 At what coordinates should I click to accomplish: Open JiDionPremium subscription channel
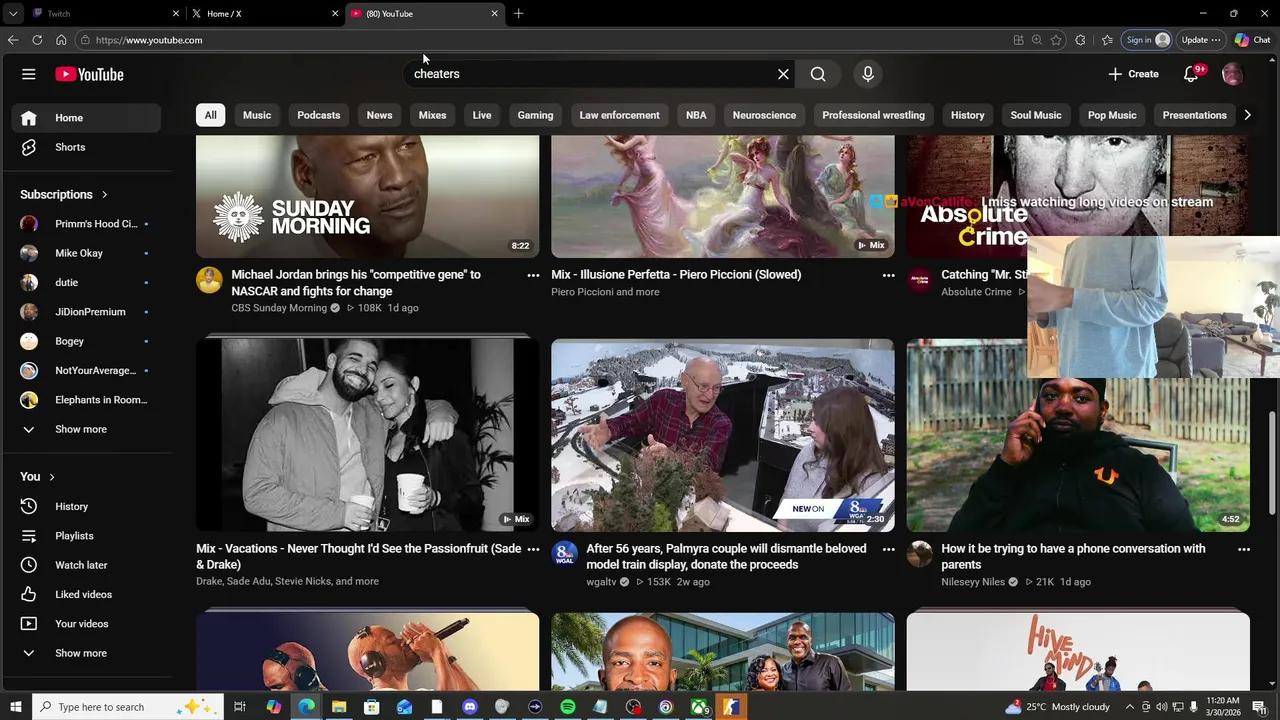(86, 312)
